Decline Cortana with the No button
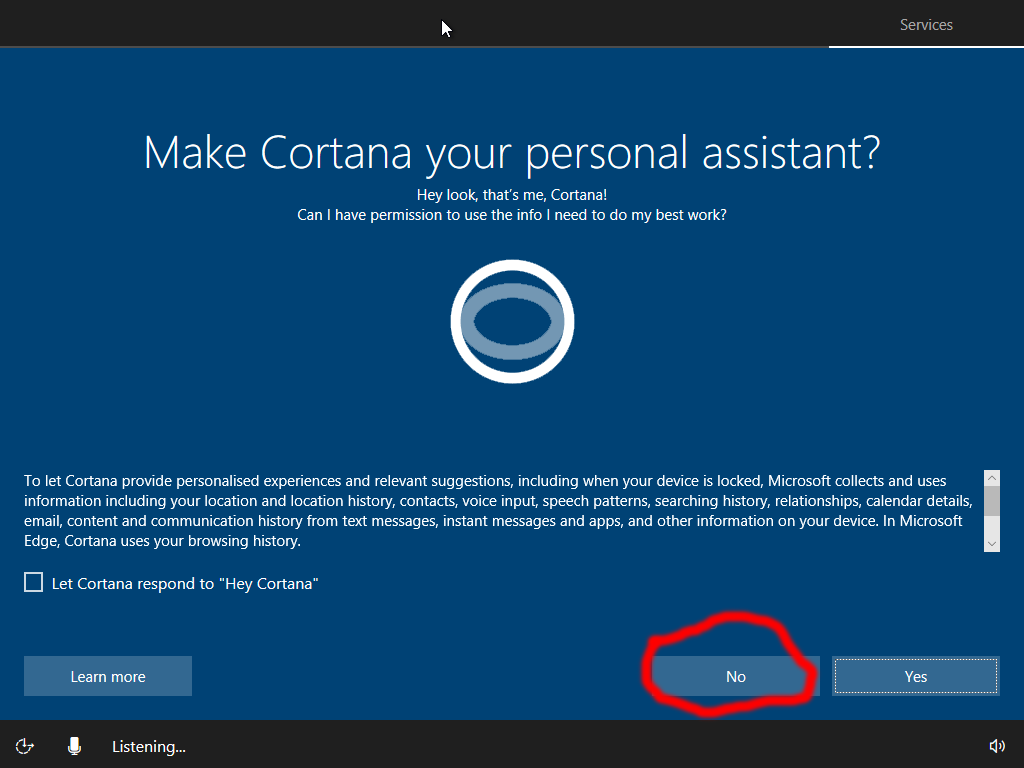The width and height of the screenshot is (1024, 768). (735, 676)
